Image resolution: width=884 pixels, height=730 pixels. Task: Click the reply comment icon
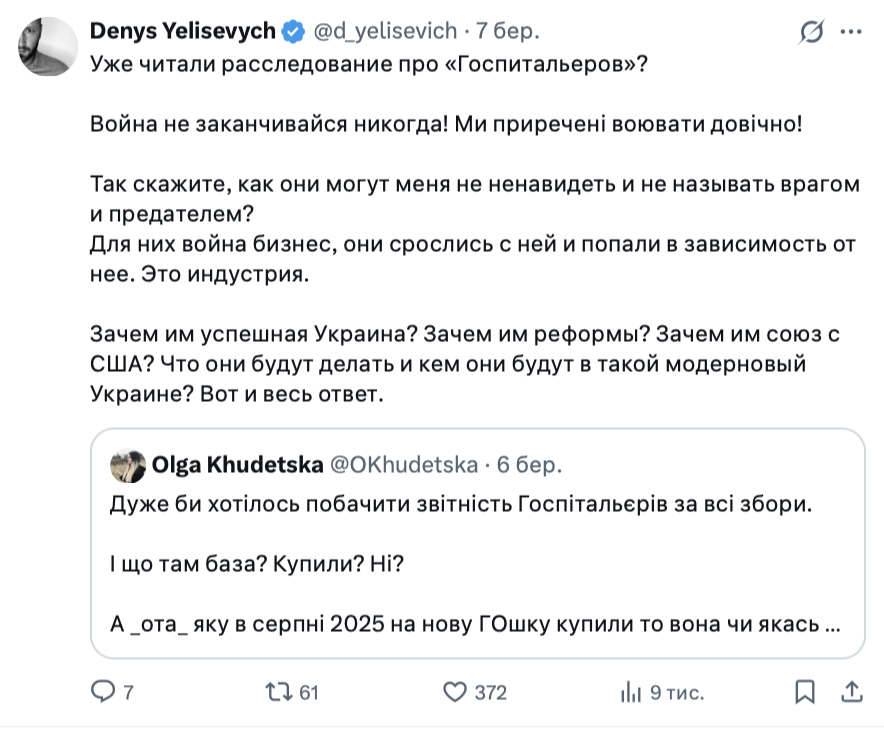tap(103, 691)
